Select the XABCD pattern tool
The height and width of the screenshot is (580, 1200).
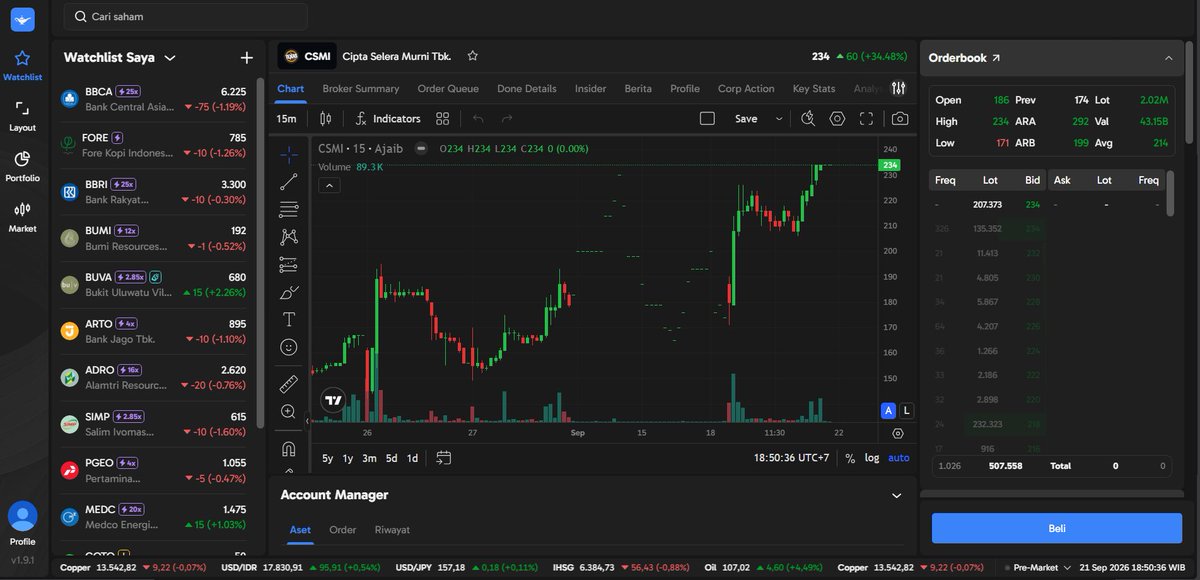point(289,237)
